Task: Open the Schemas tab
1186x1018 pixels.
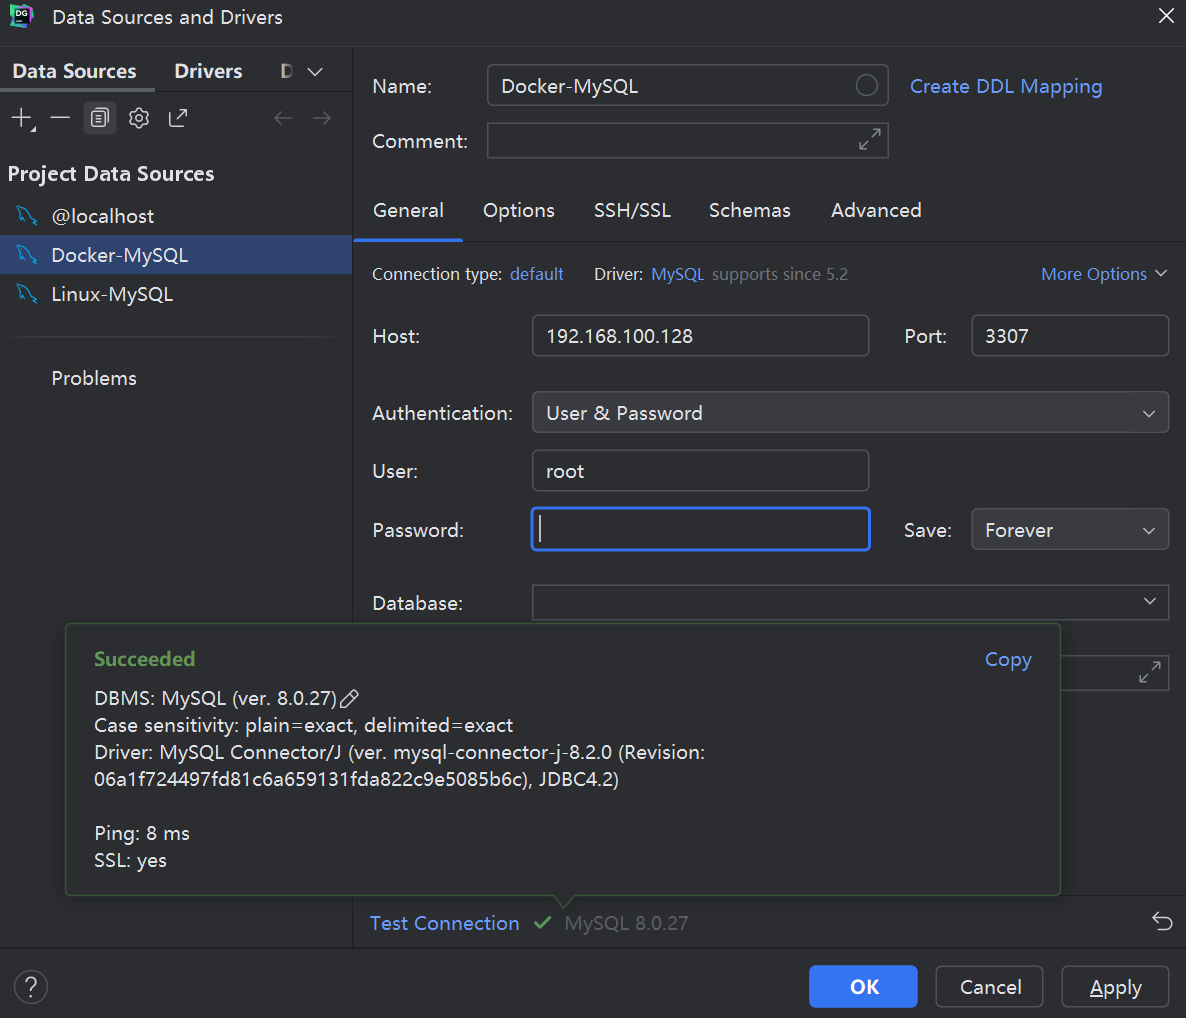Action: pyautogui.click(x=750, y=210)
